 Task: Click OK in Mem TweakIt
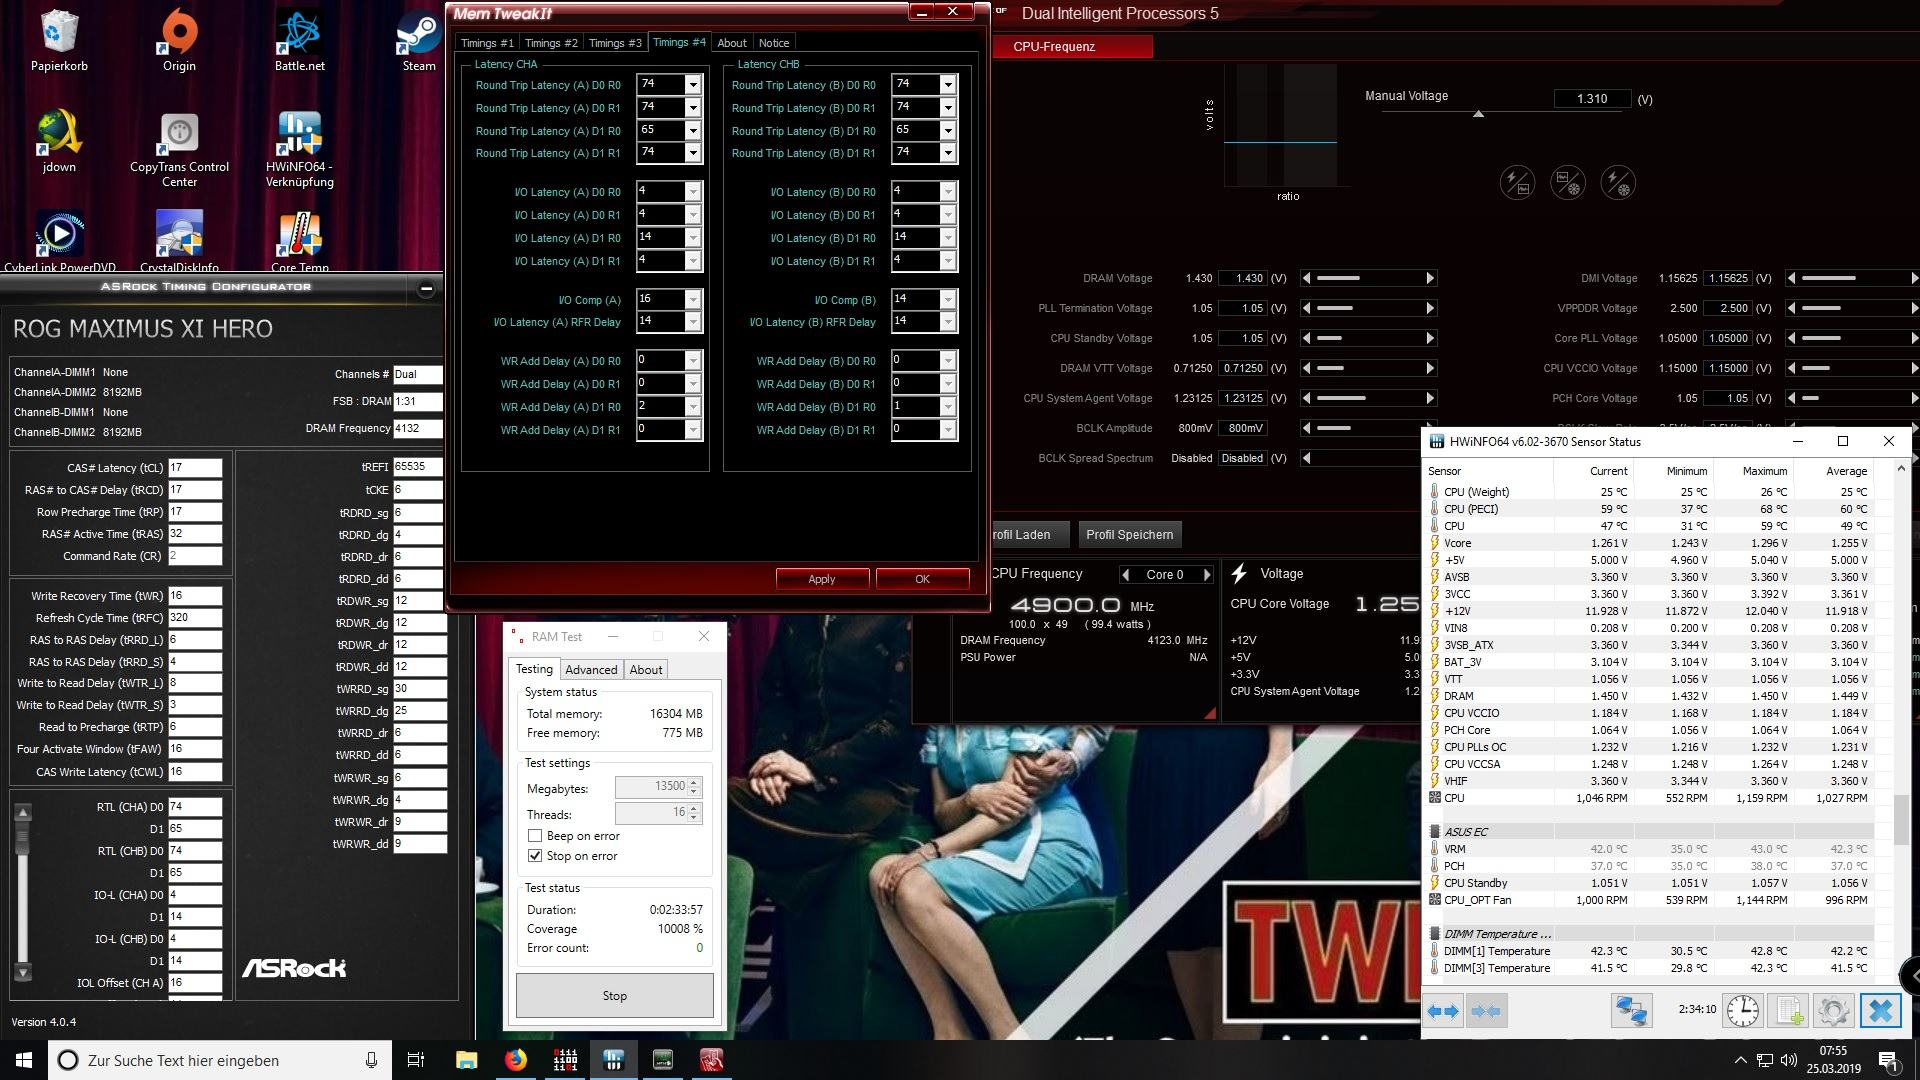[922, 579]
